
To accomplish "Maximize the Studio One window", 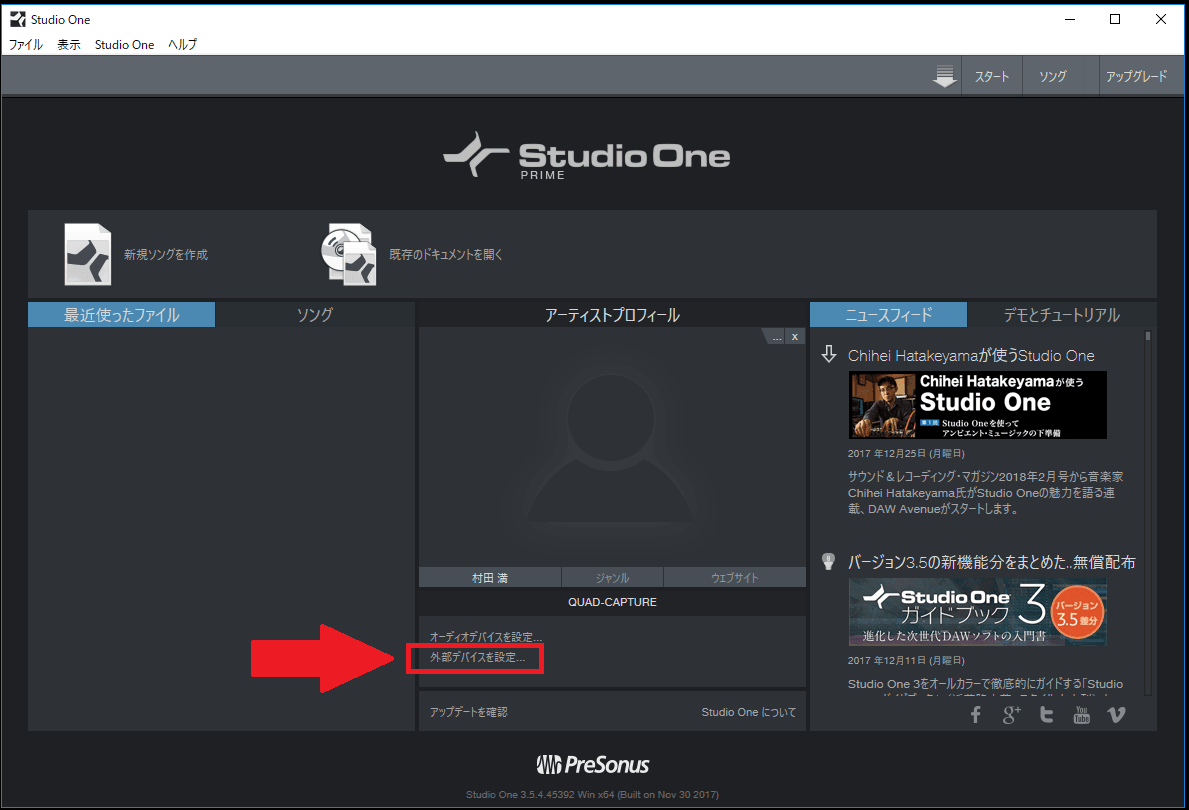I will [x=1115, y=19].
